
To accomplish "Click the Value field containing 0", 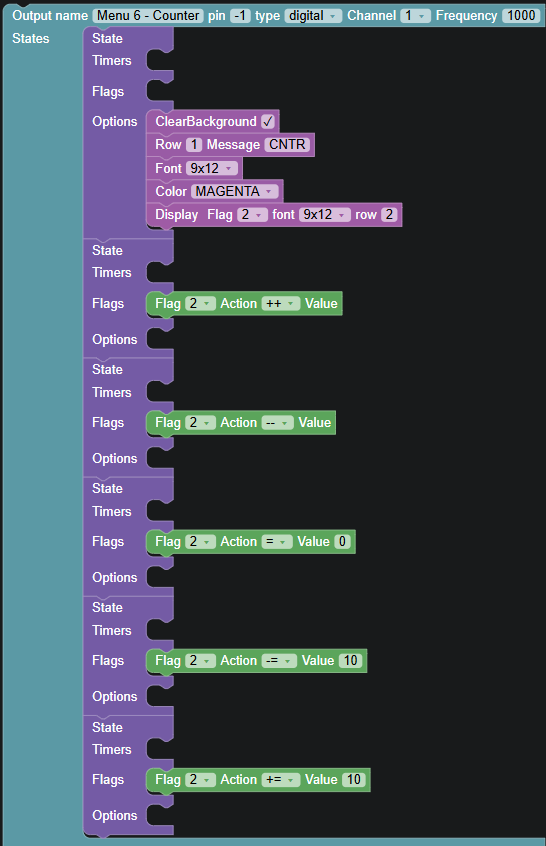I will point(342,542).
